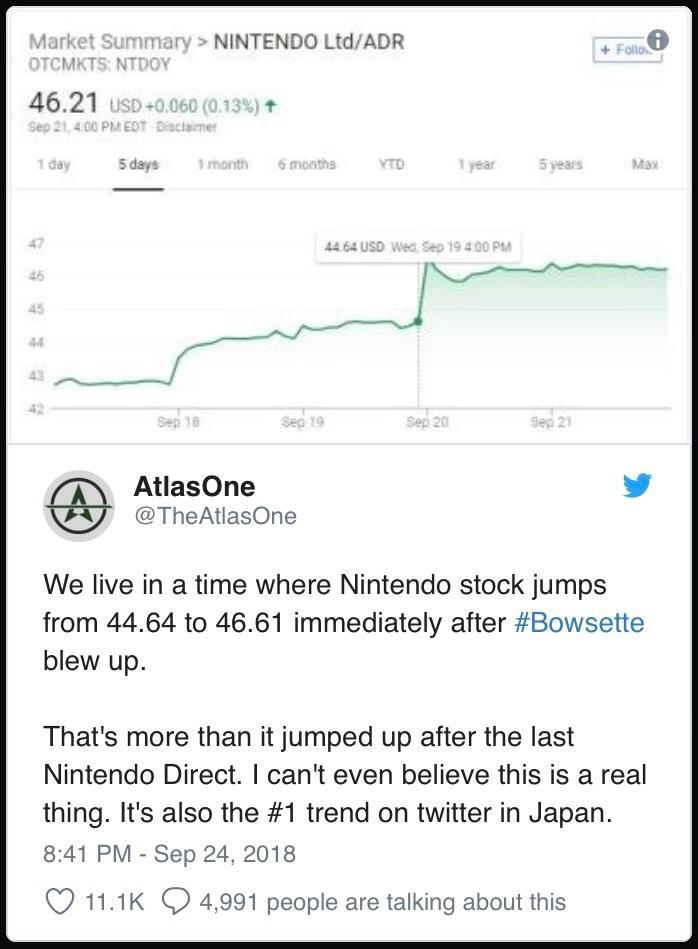698x949 pixels.
Task: Click the Market Summary breadcrumb
Action: (x=109, y=42)
